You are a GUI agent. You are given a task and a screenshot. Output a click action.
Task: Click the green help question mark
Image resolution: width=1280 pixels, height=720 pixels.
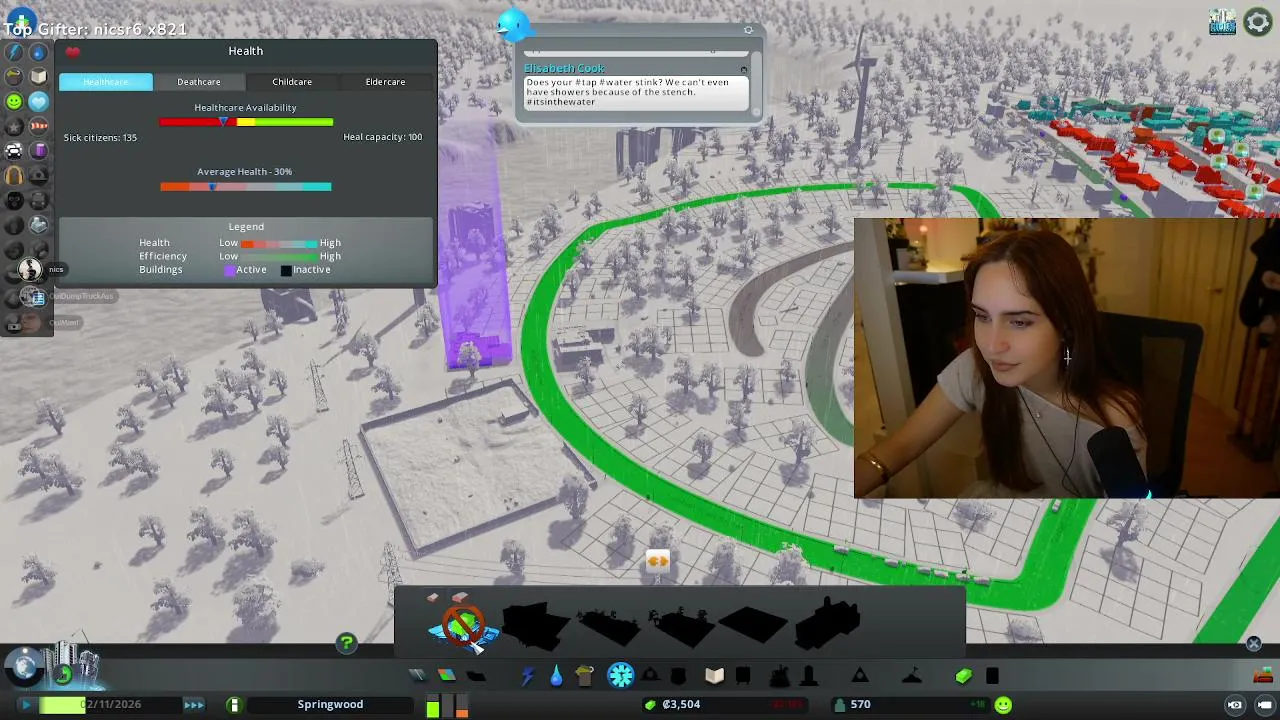click(346, 643)
